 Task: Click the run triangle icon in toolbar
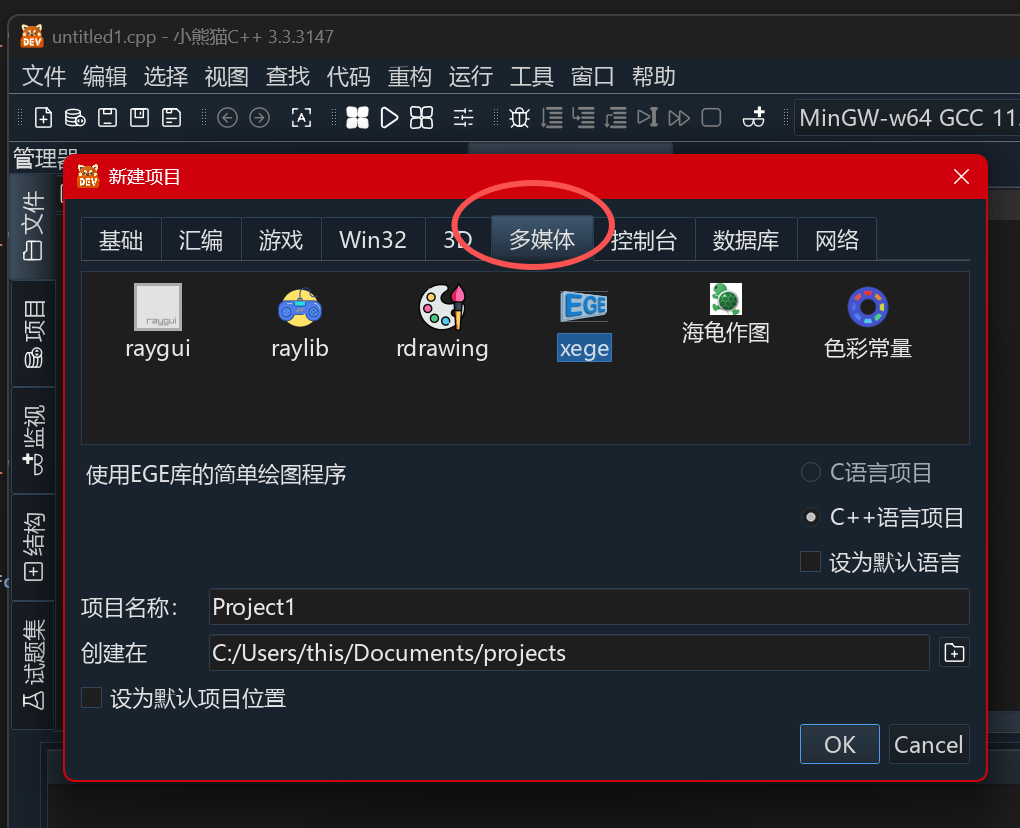click(x=389, y=118)
